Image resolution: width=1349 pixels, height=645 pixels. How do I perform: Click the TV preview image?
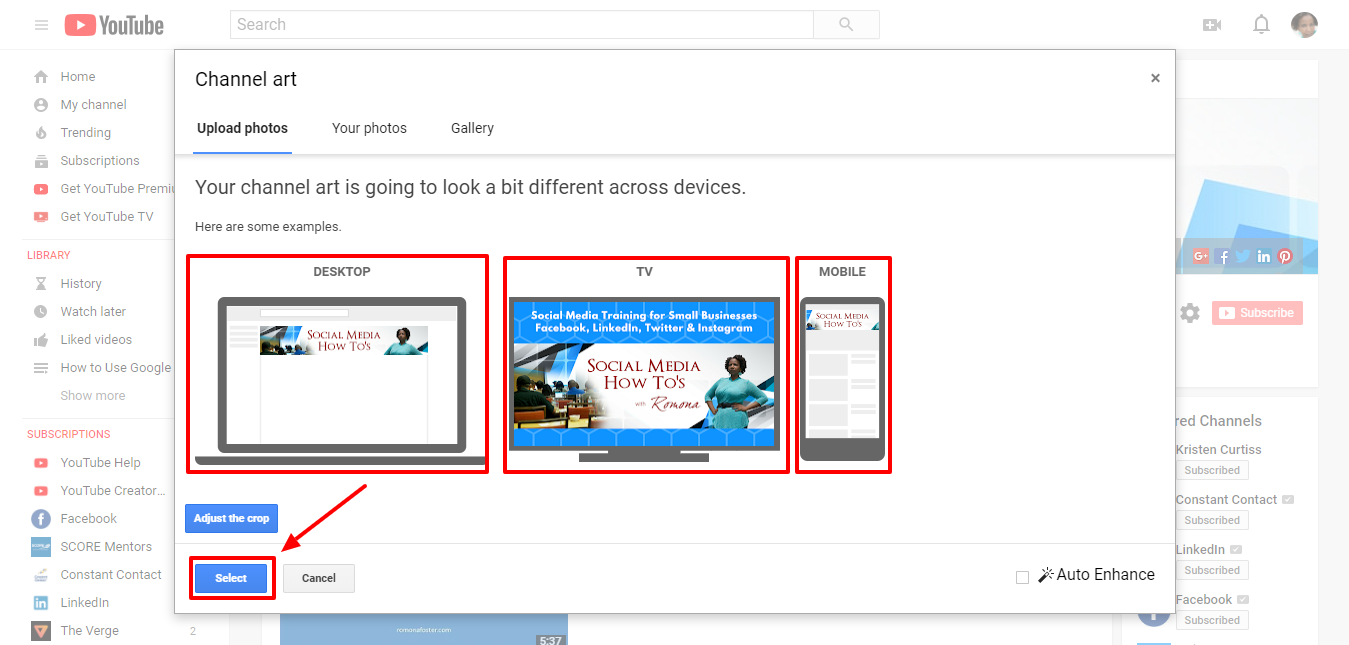[645, 380]
